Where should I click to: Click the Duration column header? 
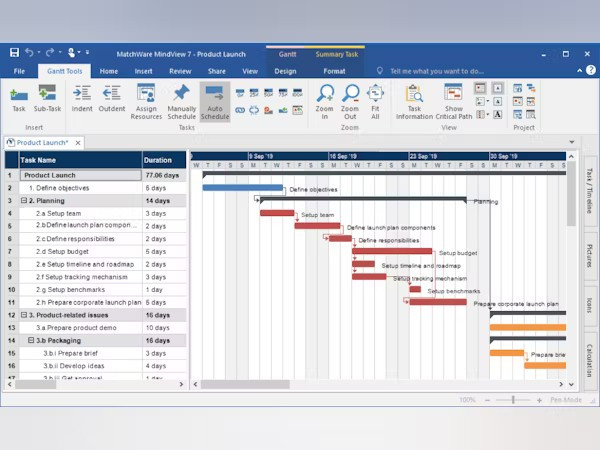pos(164,160)
